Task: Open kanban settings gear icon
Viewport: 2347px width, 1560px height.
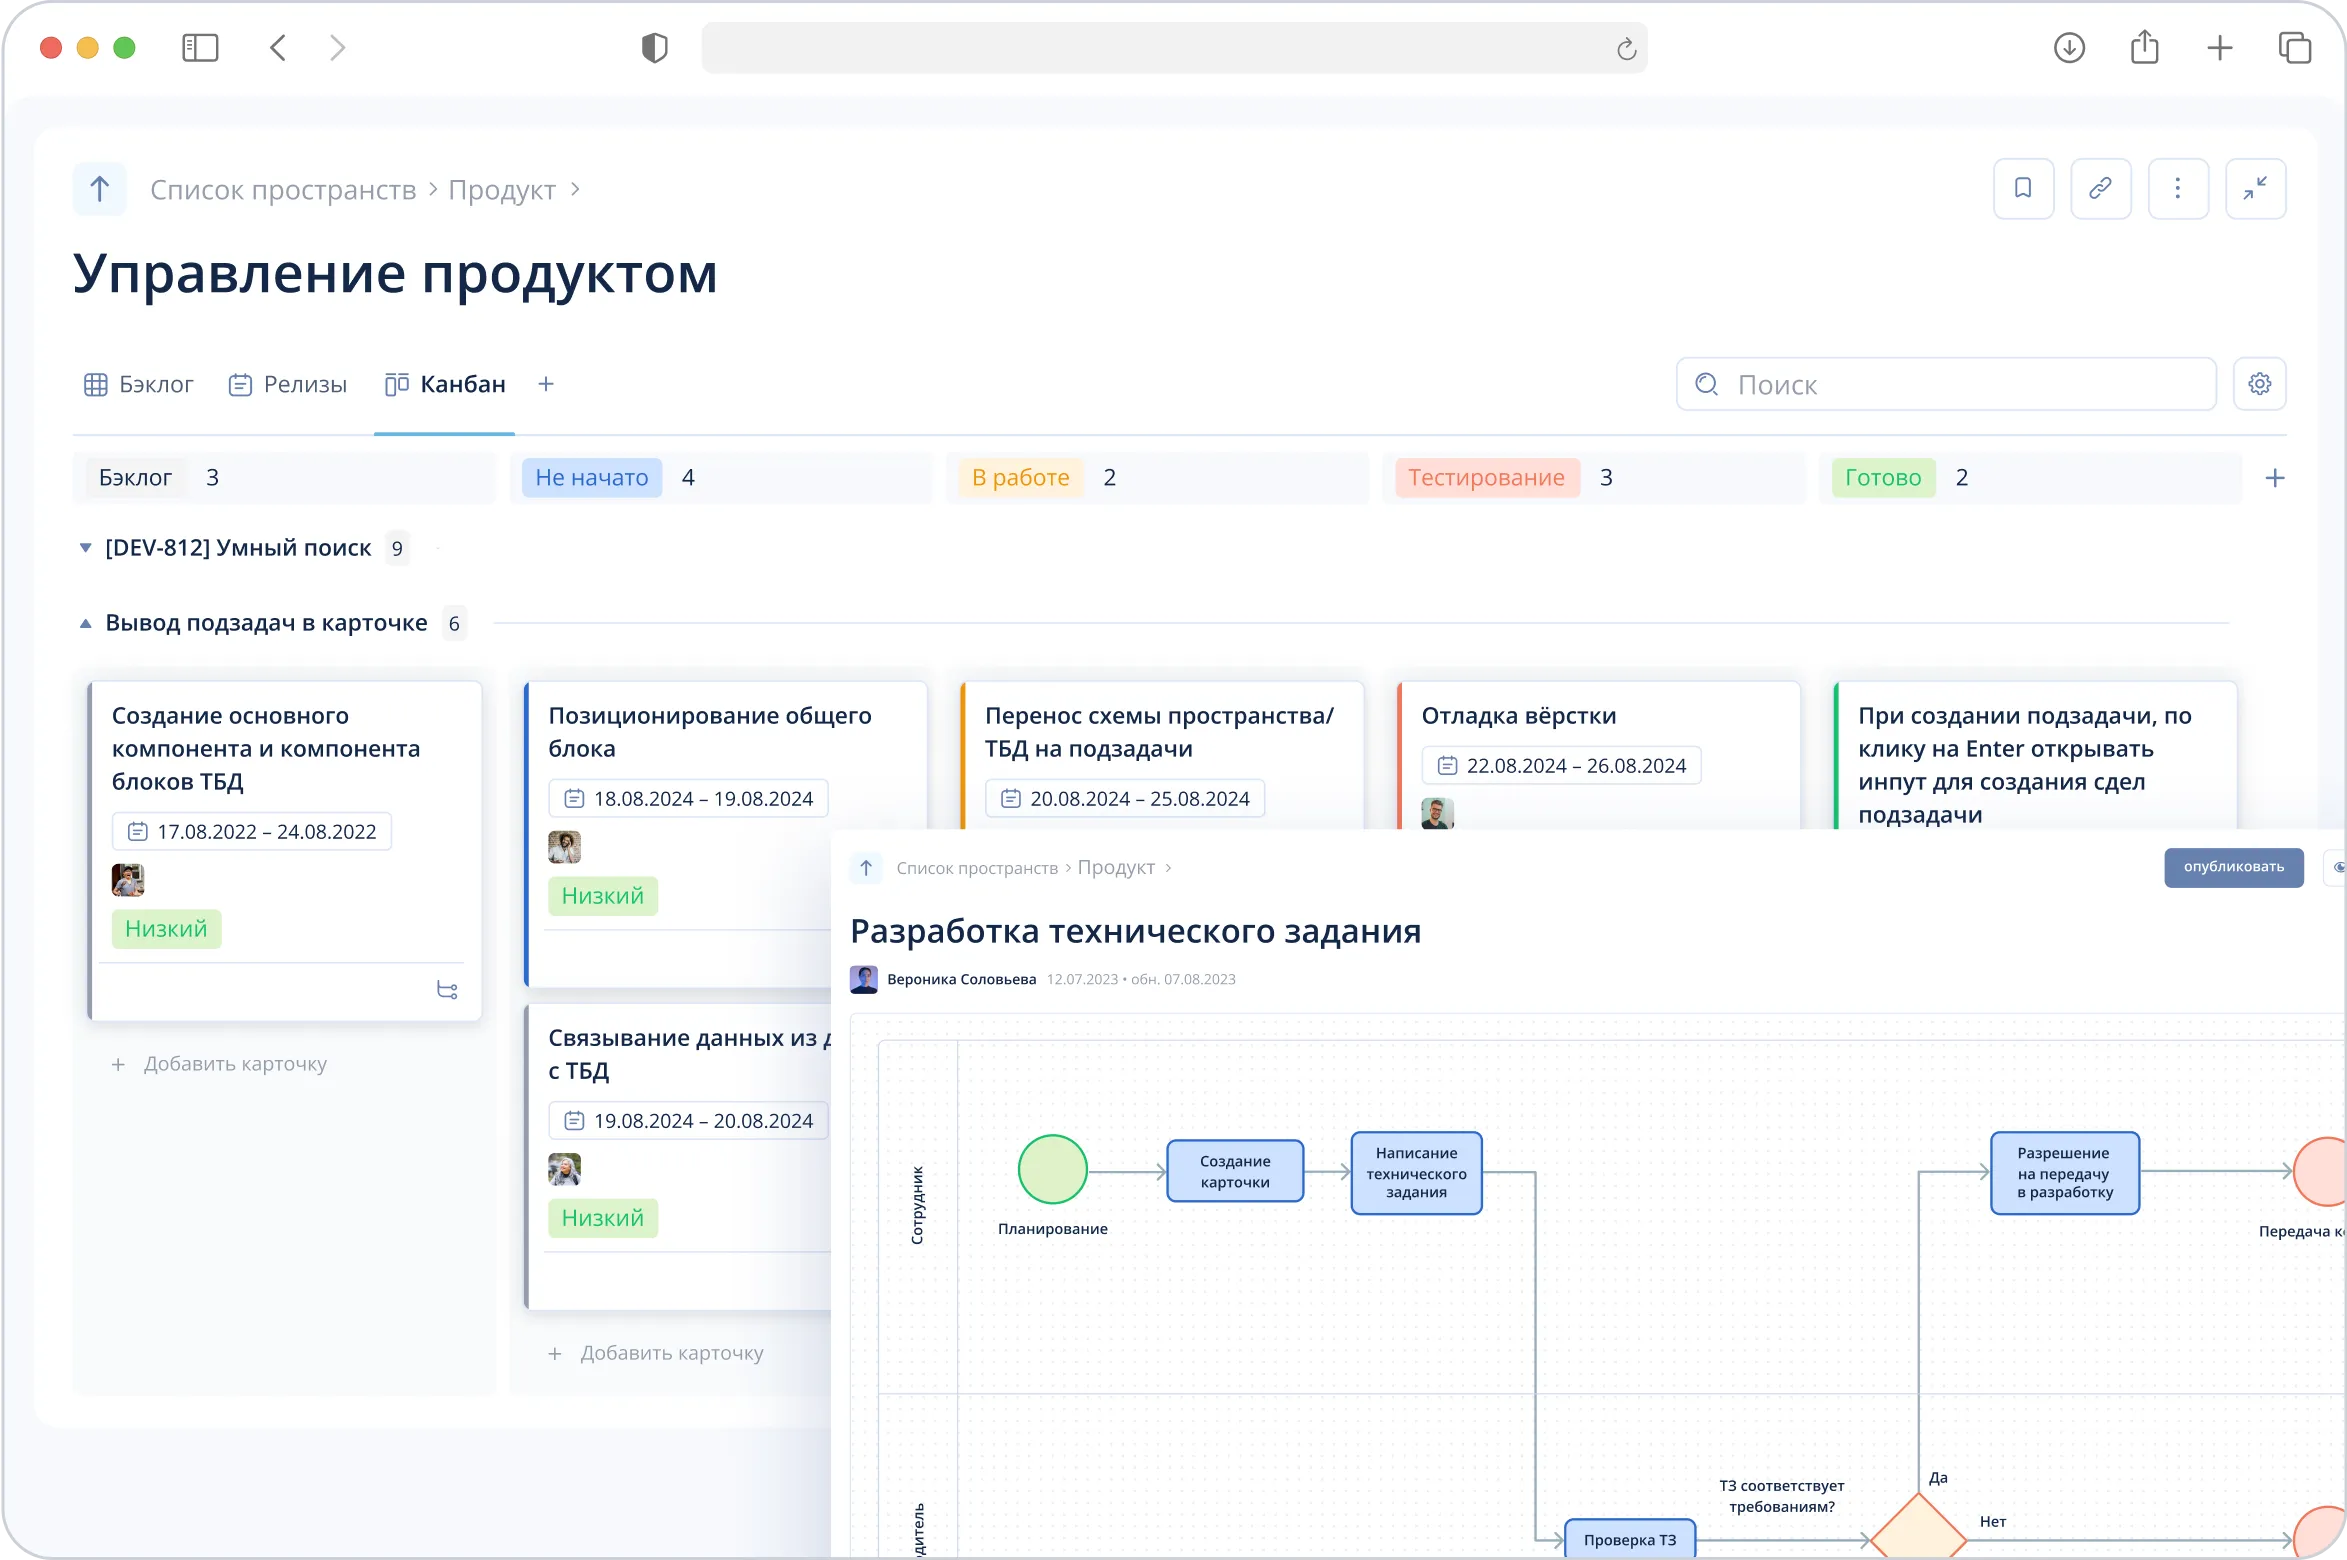Action: coord(2259,384)
